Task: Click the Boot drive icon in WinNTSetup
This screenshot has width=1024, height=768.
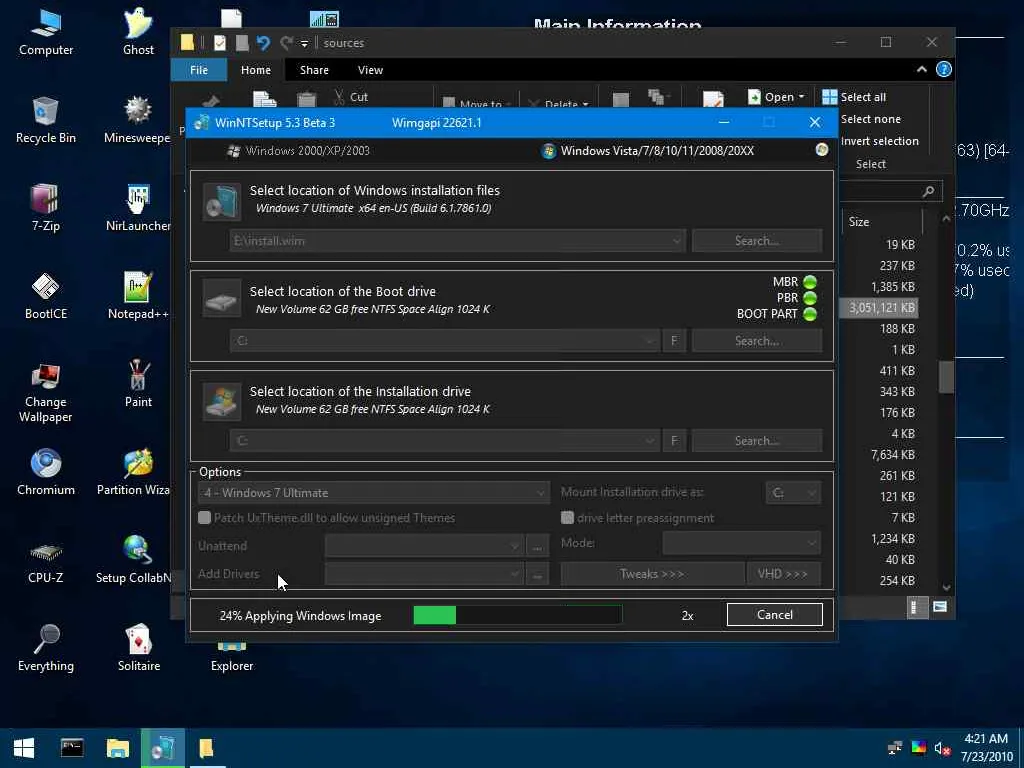Action: 222,300
